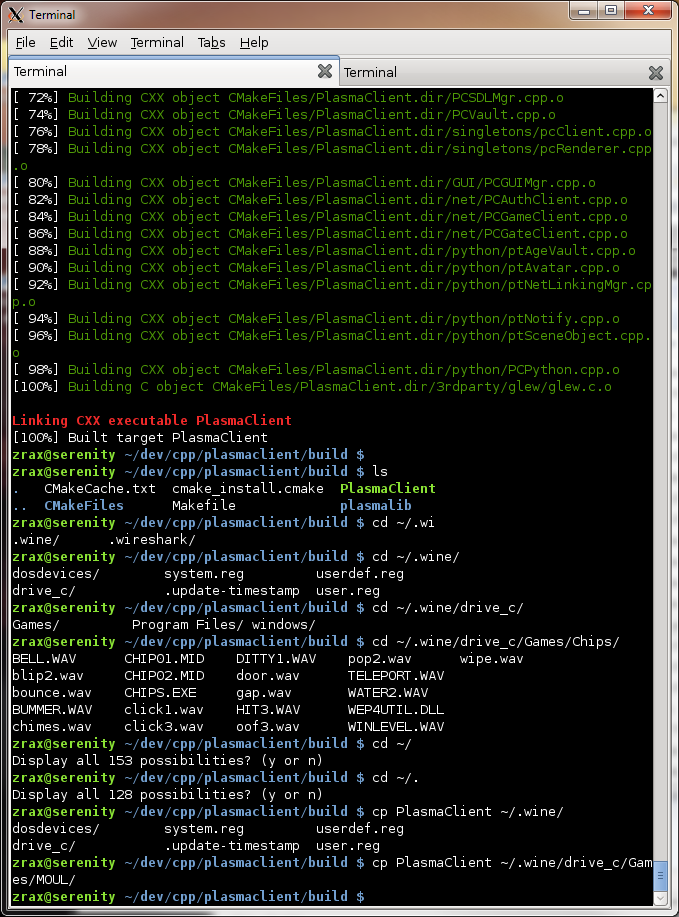The image size is (679, 917).
Task: Open the File menu
Action: (25, 43)
